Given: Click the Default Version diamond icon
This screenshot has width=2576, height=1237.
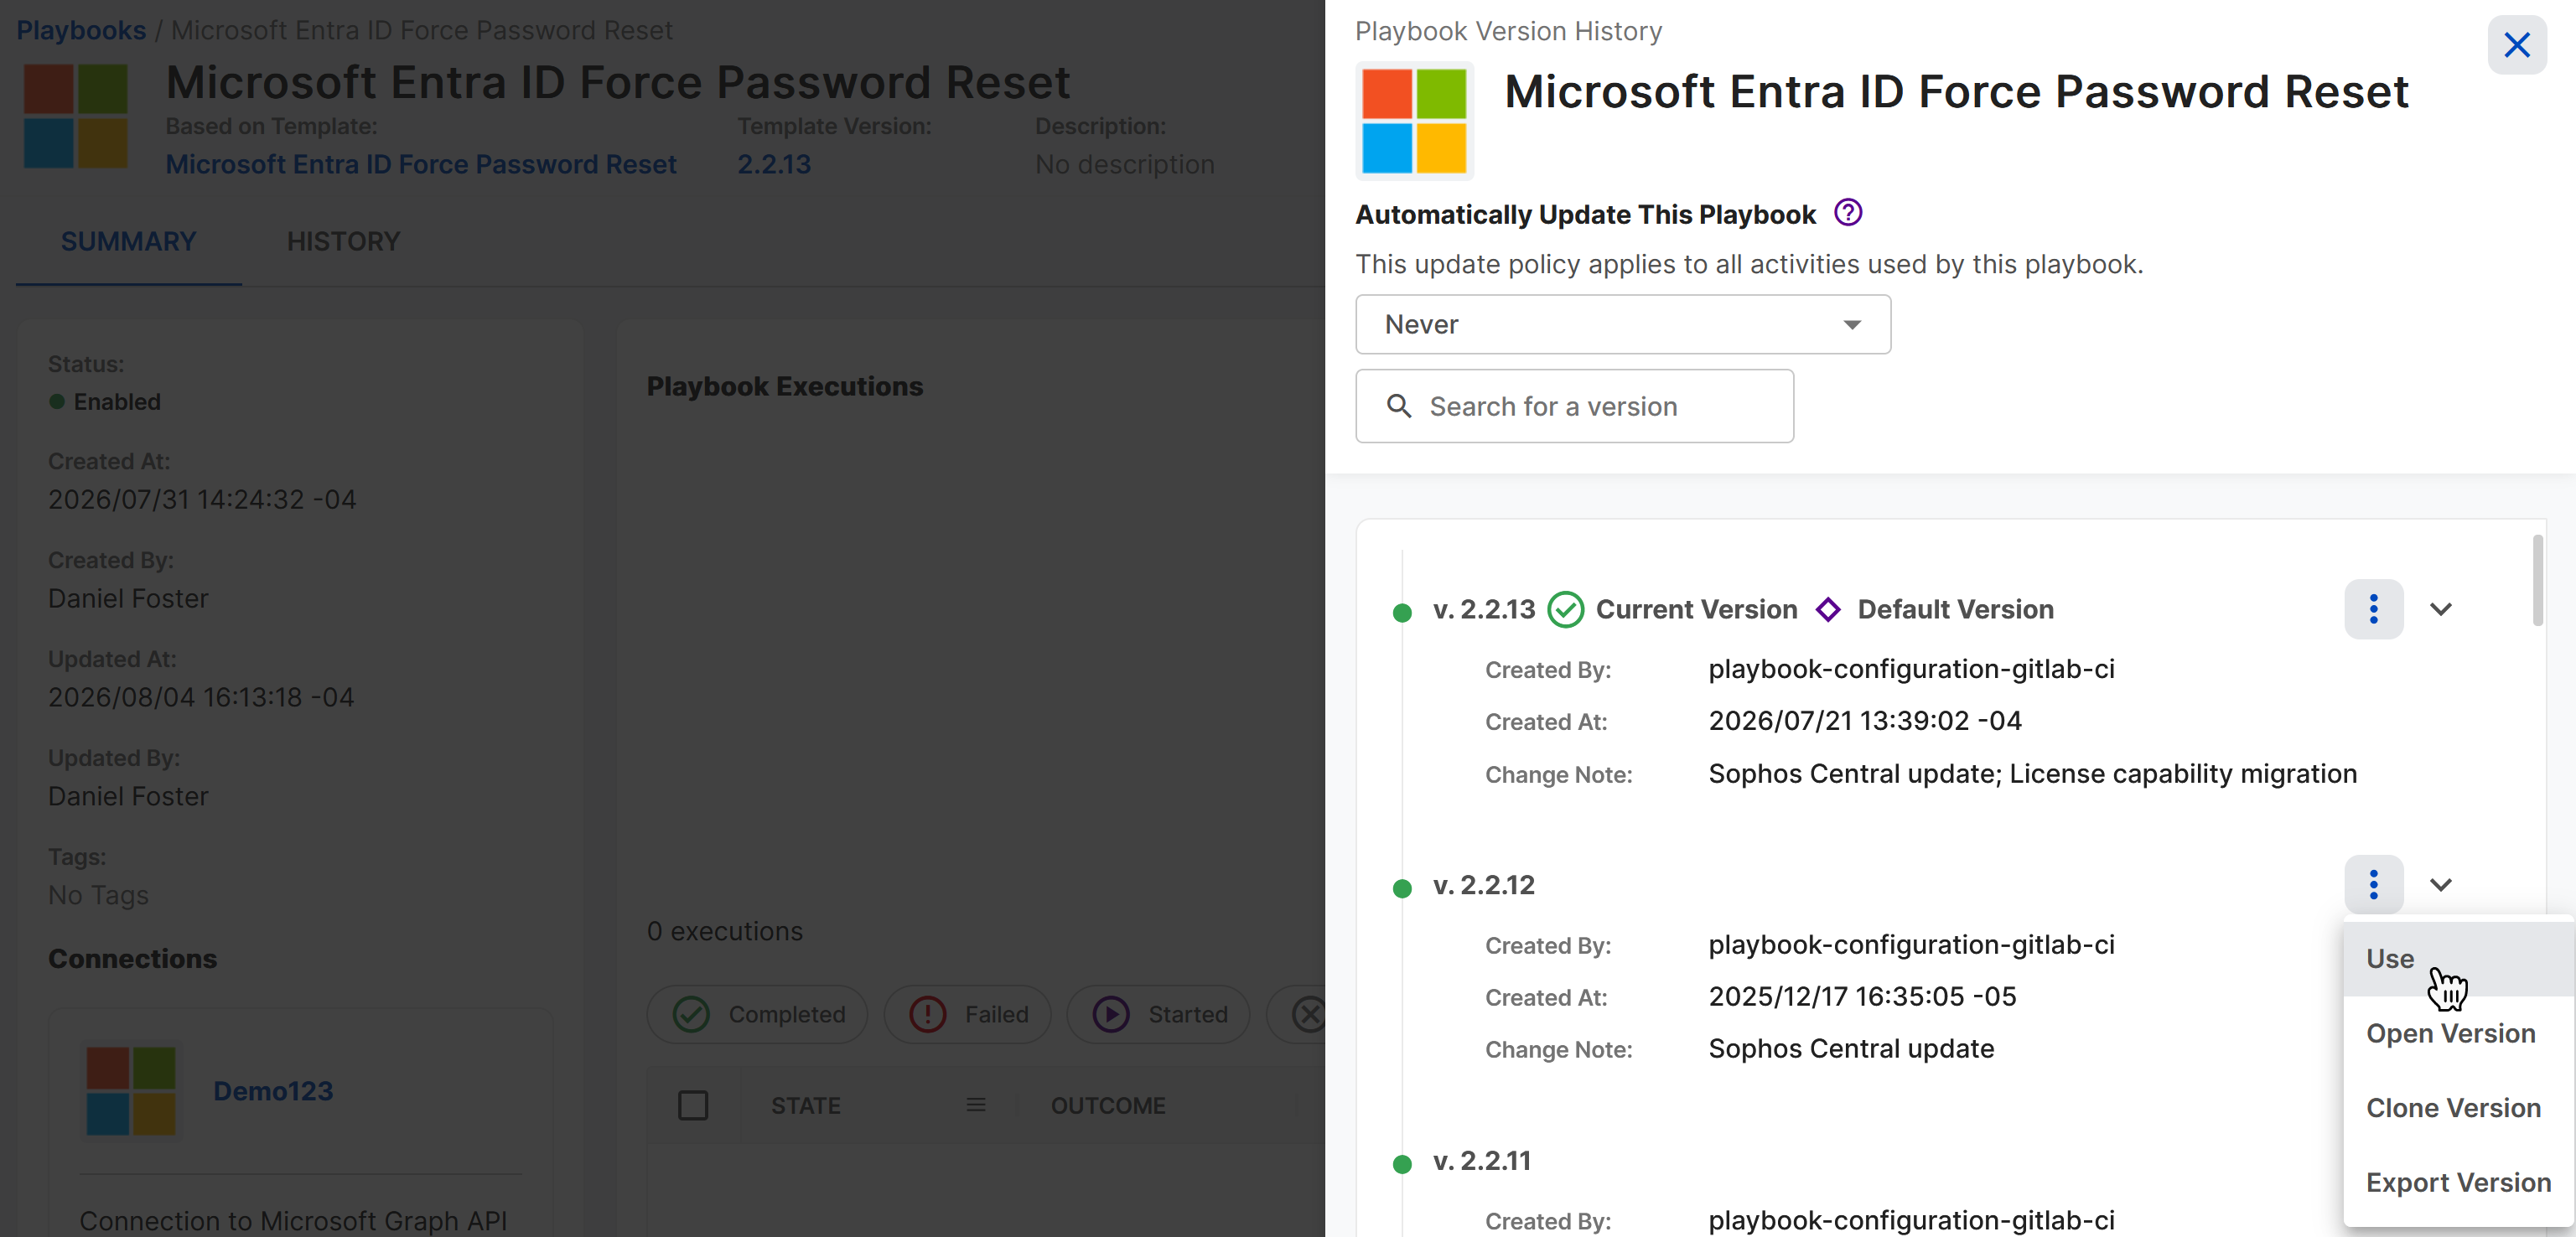Looking at the screenshot, I should [x=1828, y=610].
